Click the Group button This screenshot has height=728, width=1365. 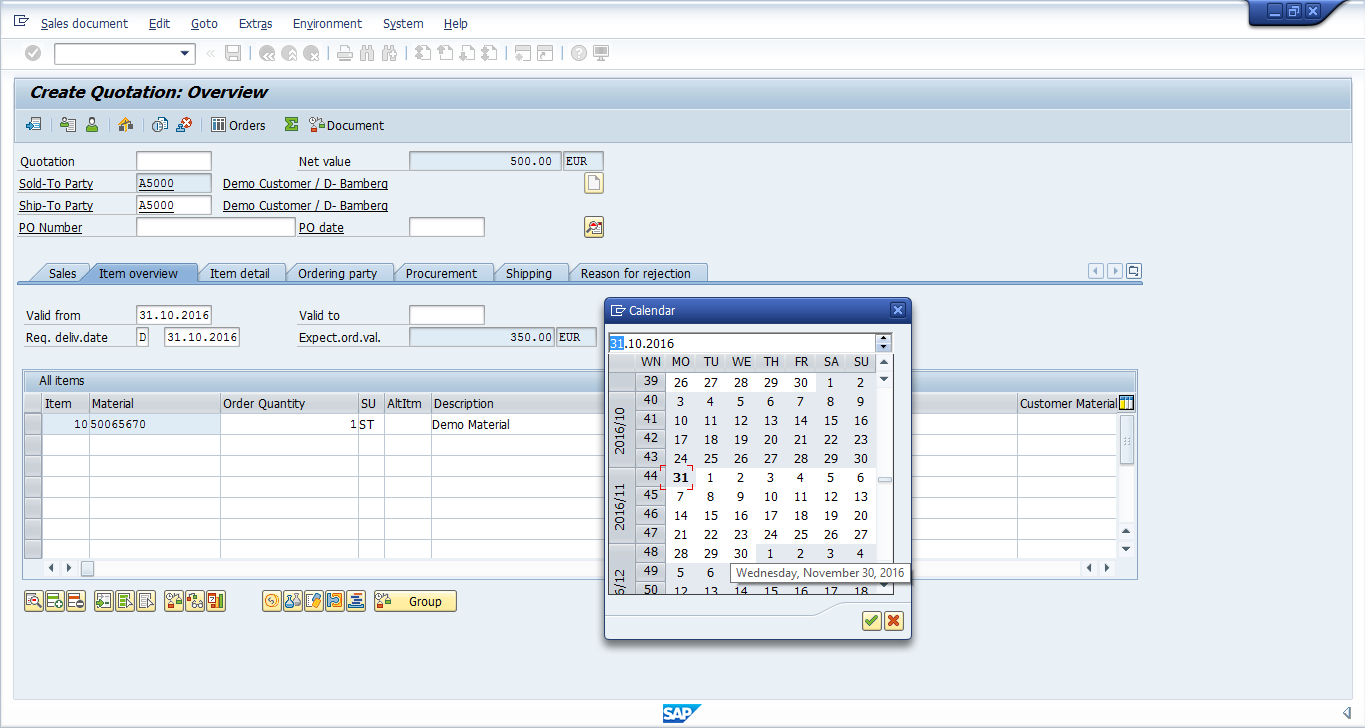point(415,601)
